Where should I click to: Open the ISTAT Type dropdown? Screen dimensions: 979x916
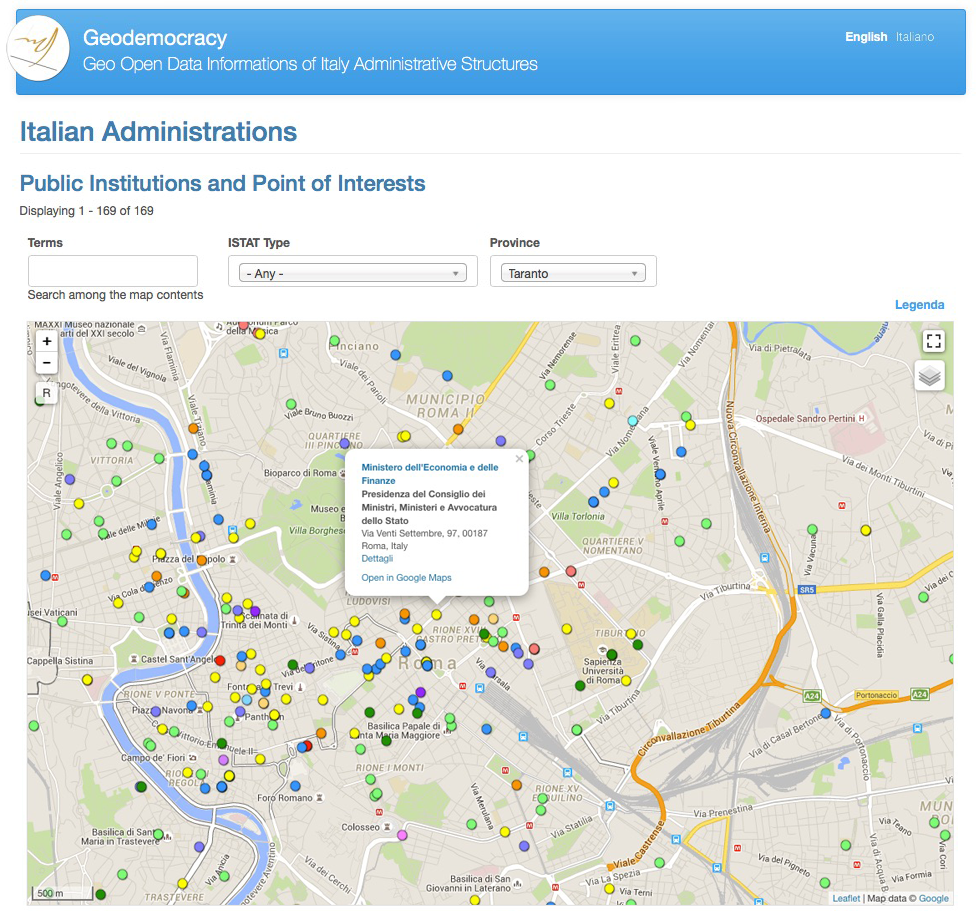353,273
